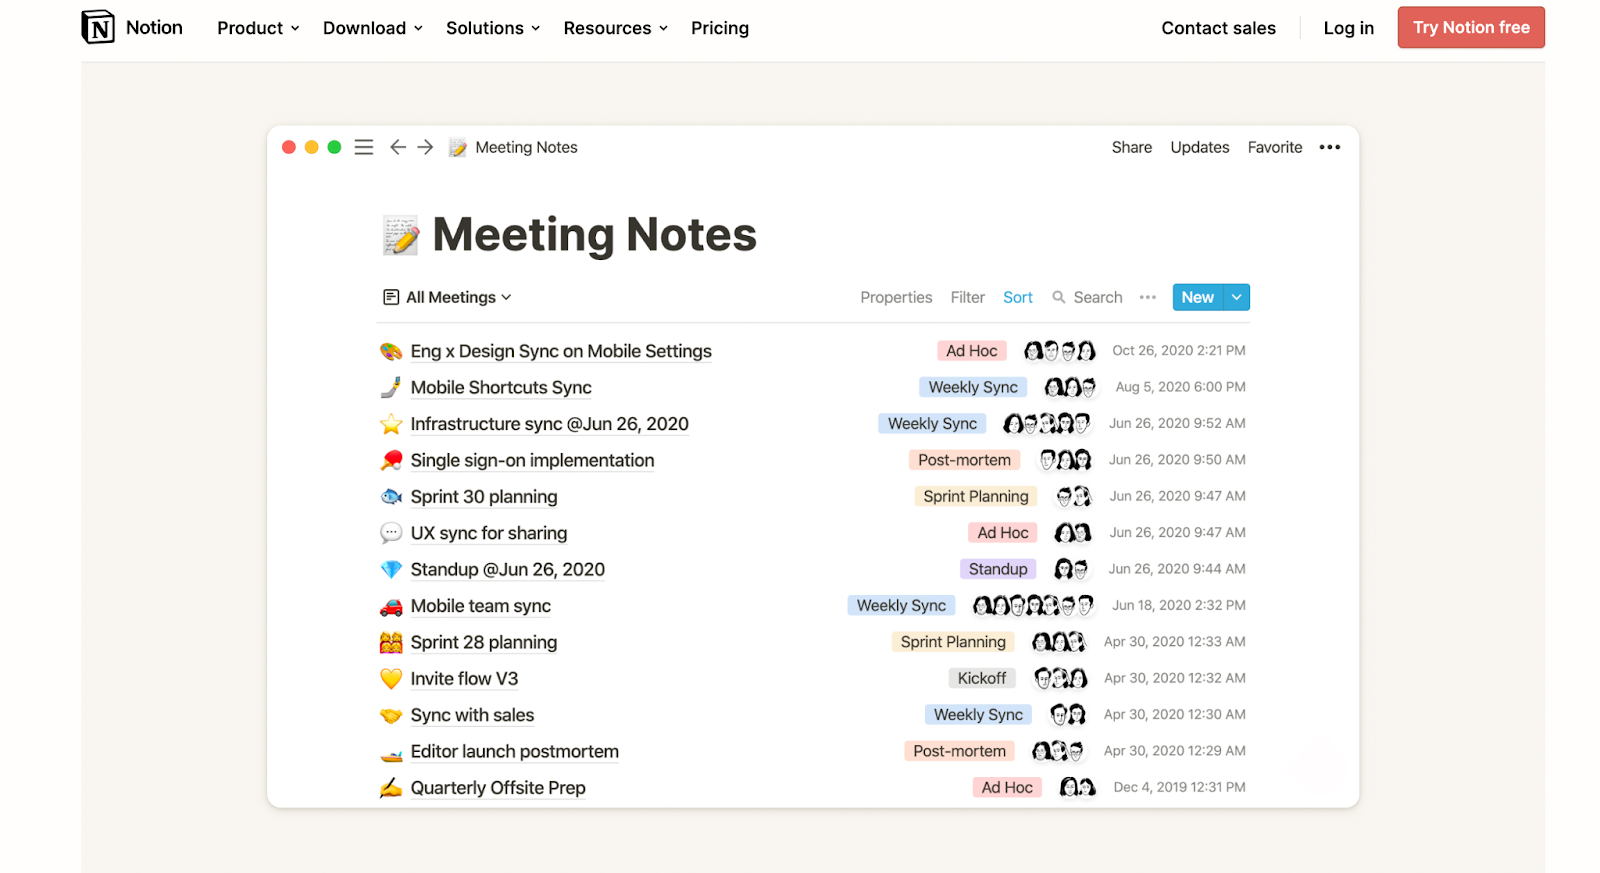Open the dropdown arrow next to New
This screenshot has height=873, width=1600.
(x=1237, y=297)
